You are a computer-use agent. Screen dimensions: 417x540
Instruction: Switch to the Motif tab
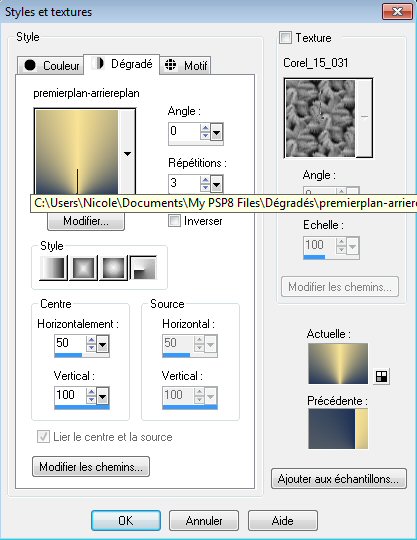point(185,65)
